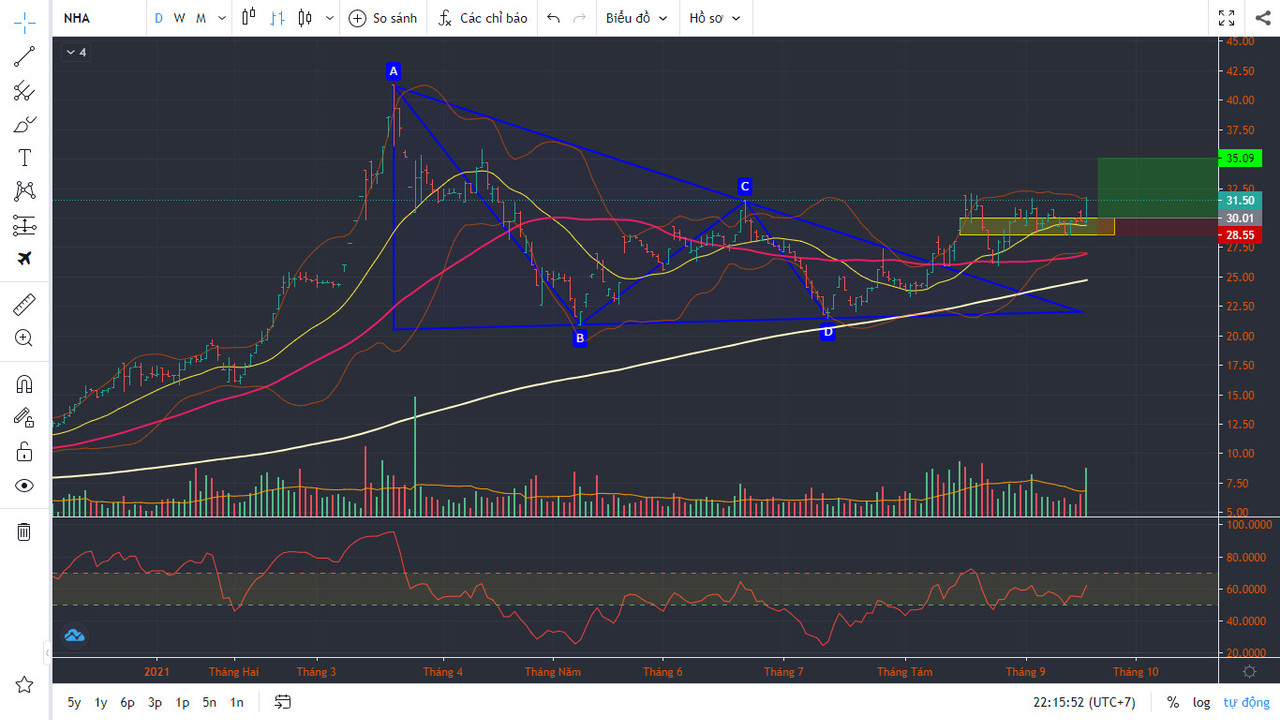Viewport: 1280px width, 720px height.
Task: Toggle magnet mode on
Action: [x=24, y=384]
